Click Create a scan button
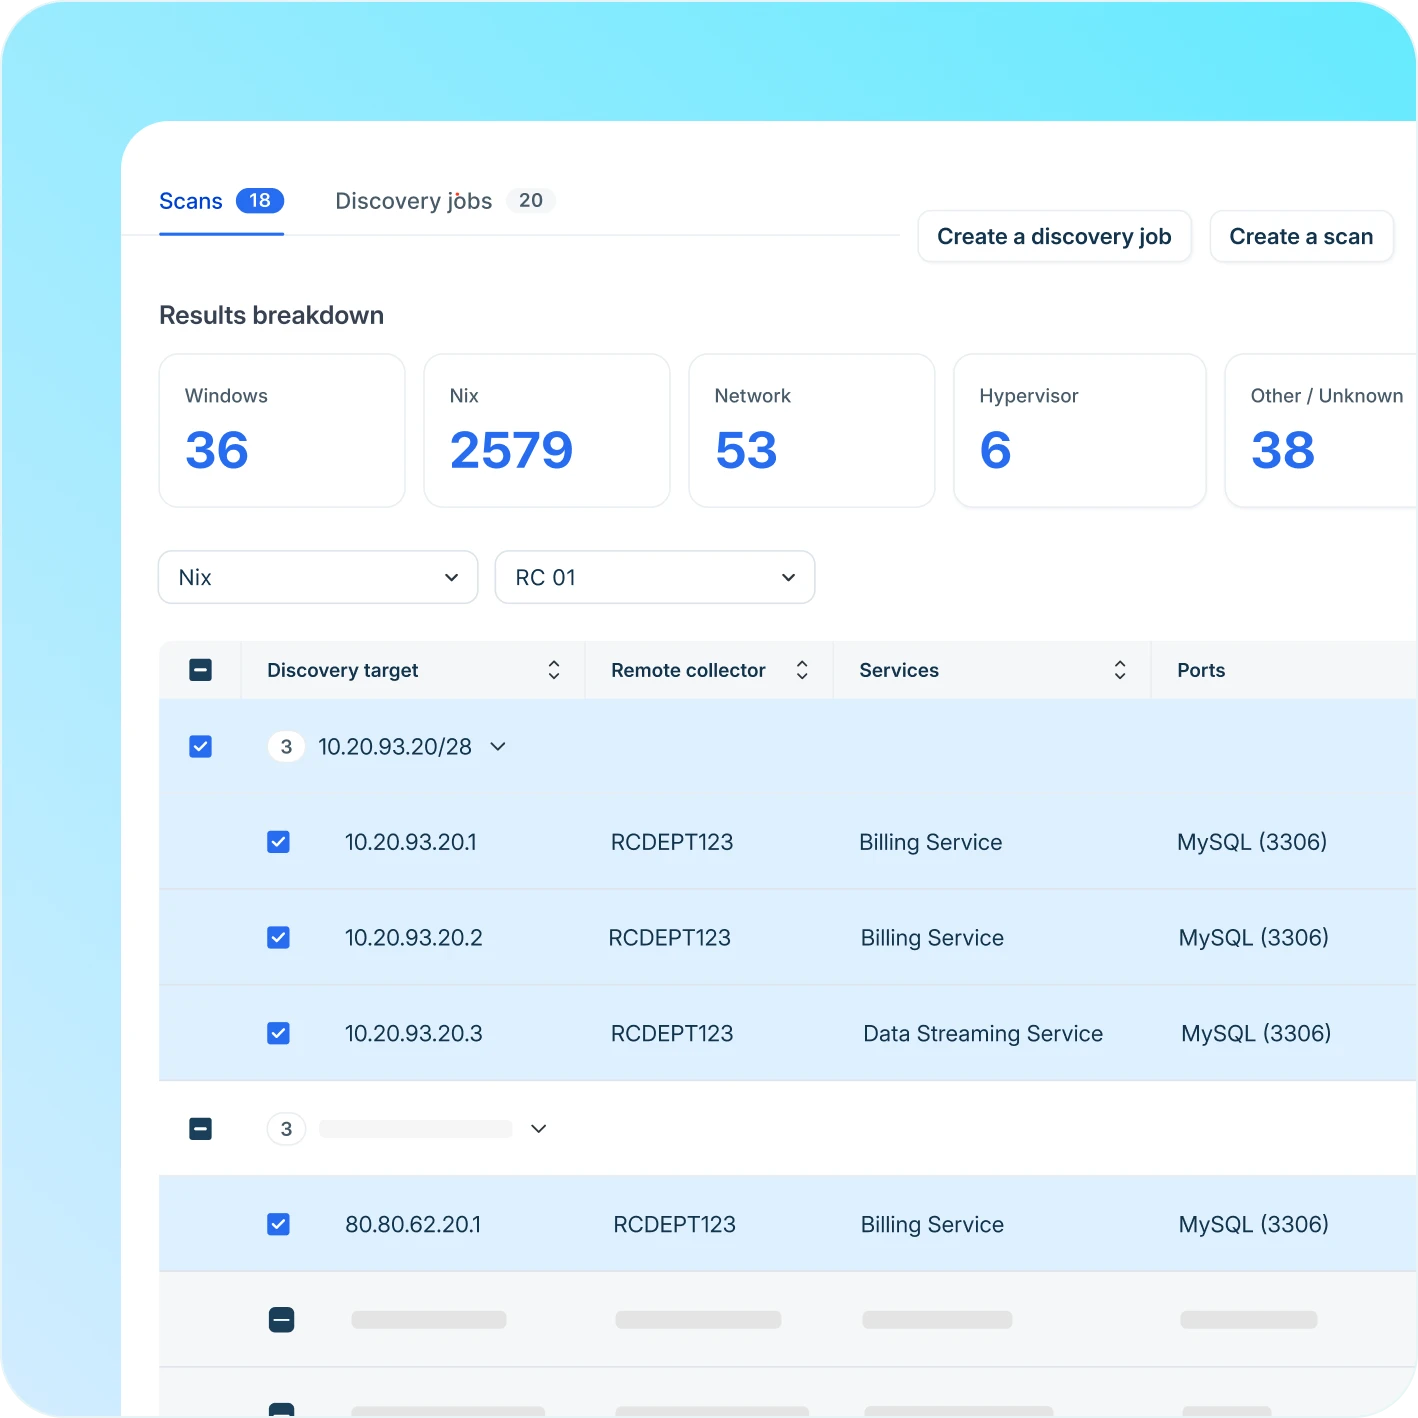 click(1302, 237)
